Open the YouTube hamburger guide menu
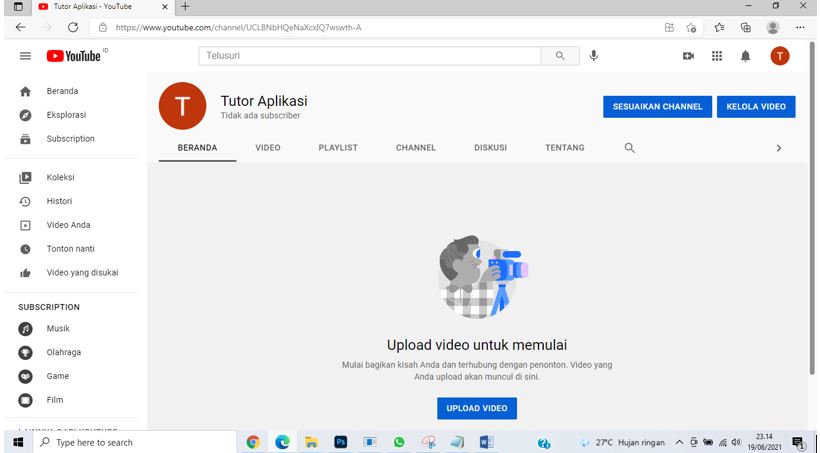 pos(25,56)
